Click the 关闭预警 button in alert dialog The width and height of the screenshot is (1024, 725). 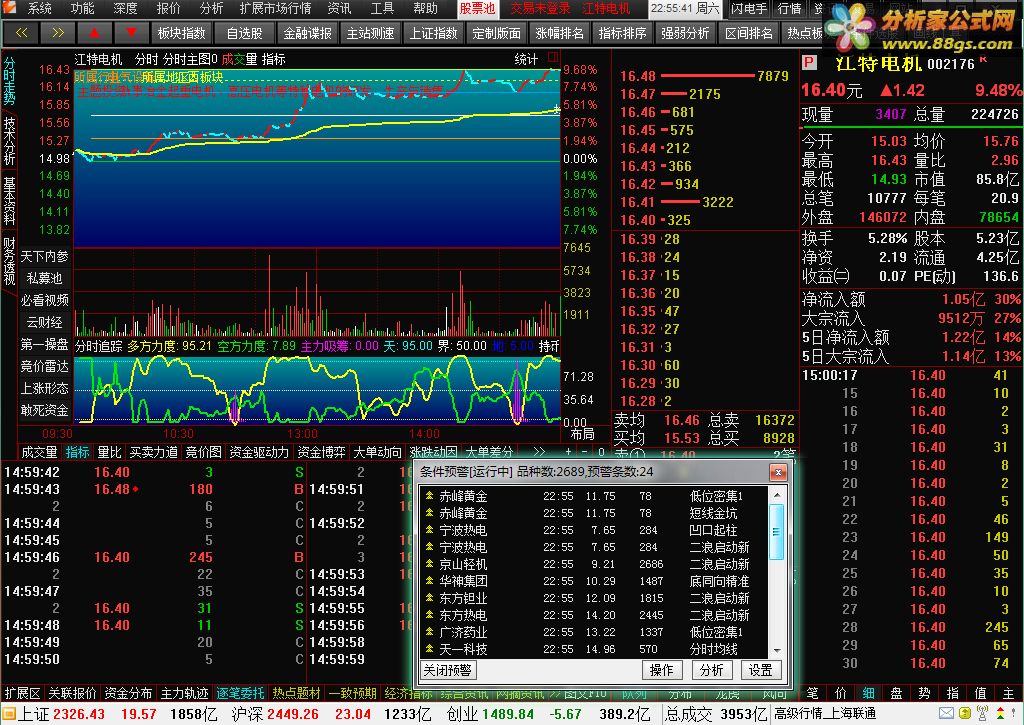tap(447, 669)
